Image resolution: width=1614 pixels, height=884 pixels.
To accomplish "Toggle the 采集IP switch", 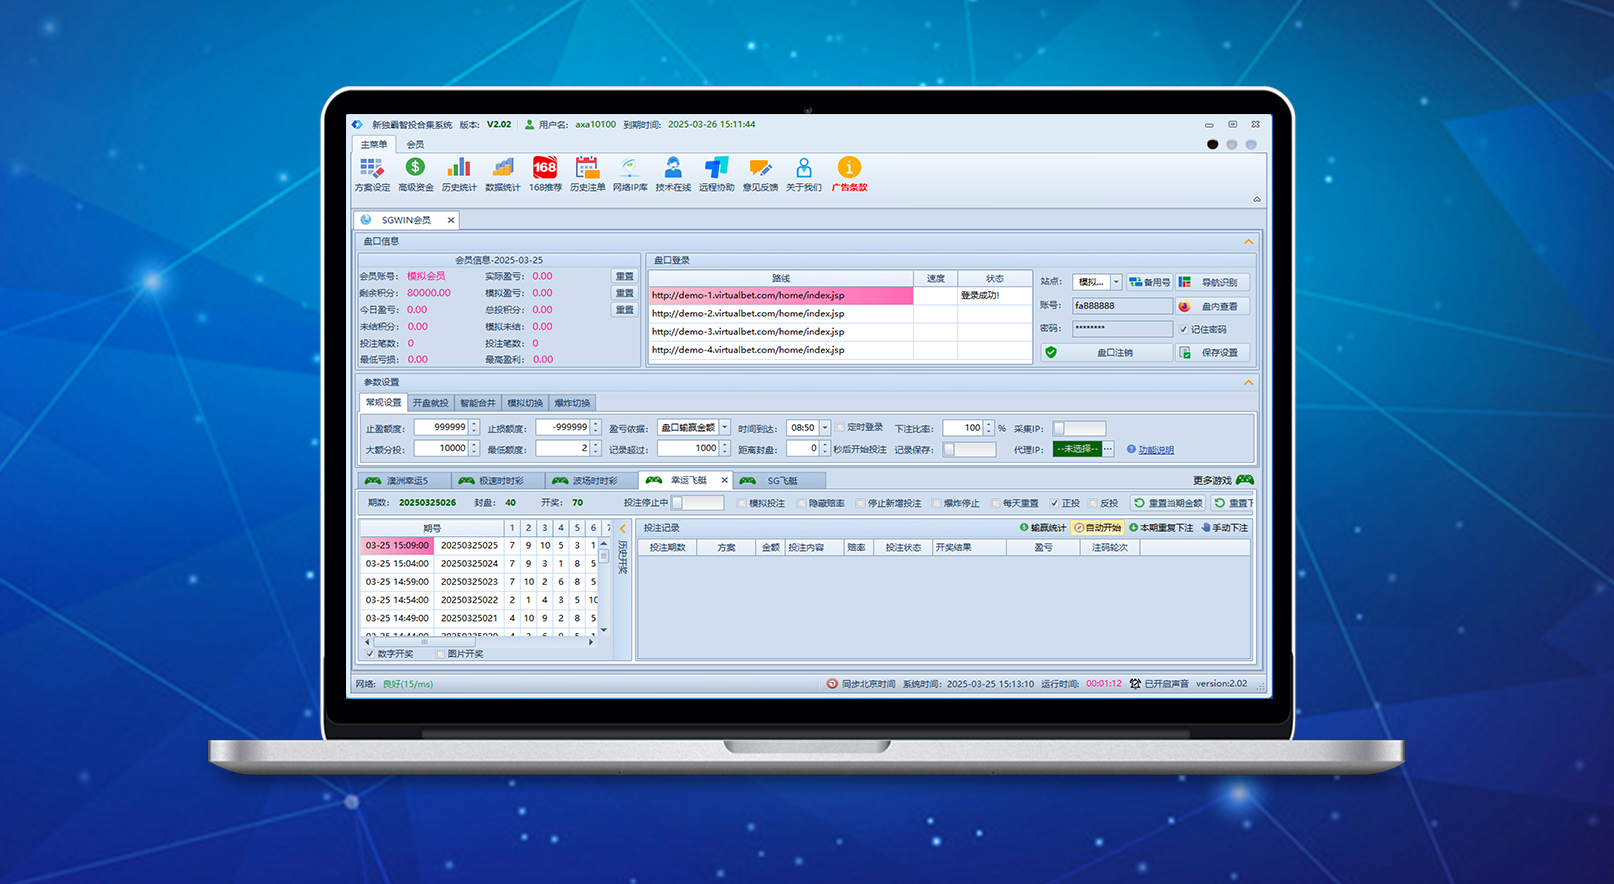I will coord(1078,428).
